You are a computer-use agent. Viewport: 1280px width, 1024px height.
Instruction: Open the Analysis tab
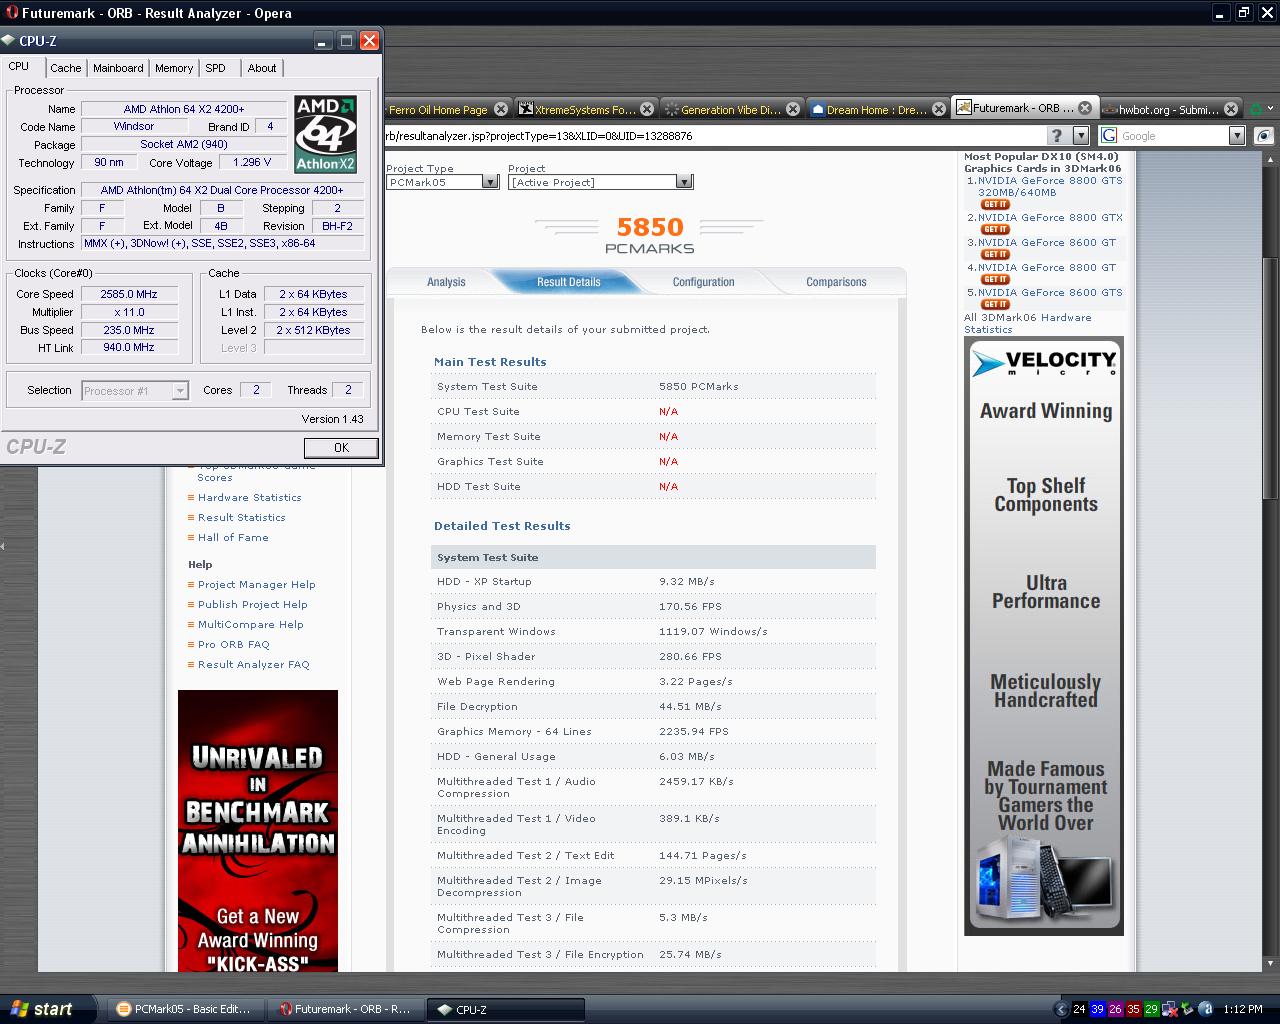pos(446,282)
